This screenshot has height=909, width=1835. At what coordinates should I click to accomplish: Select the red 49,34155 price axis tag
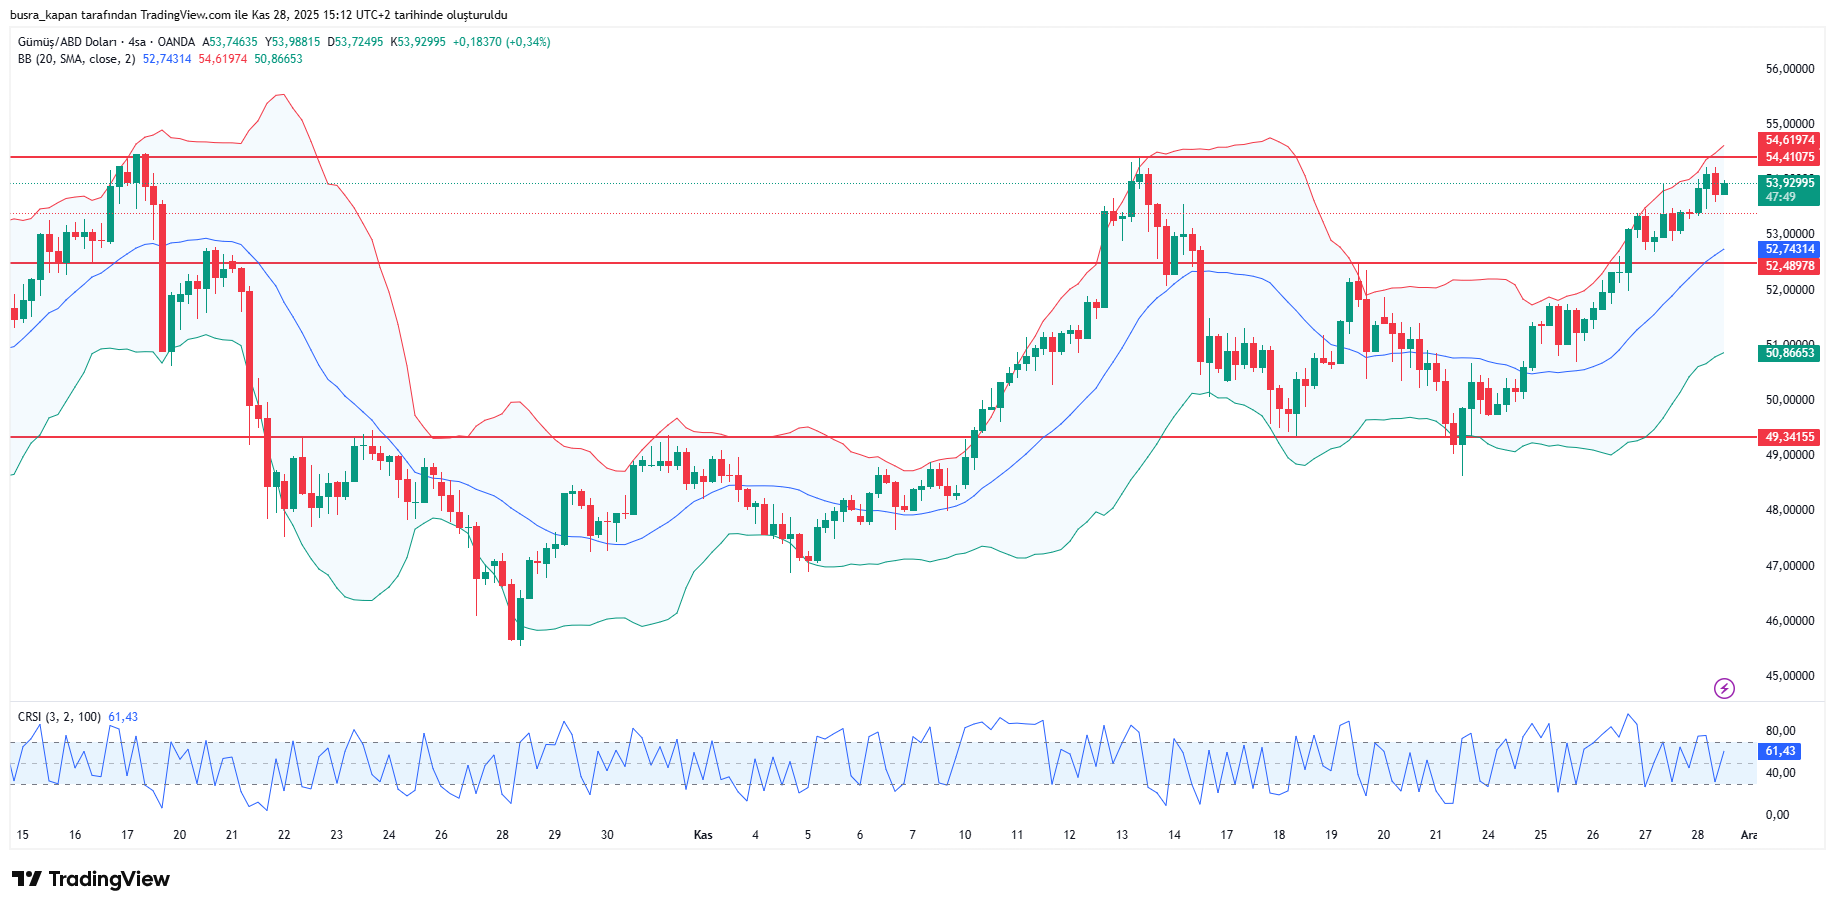point(1789,437)
